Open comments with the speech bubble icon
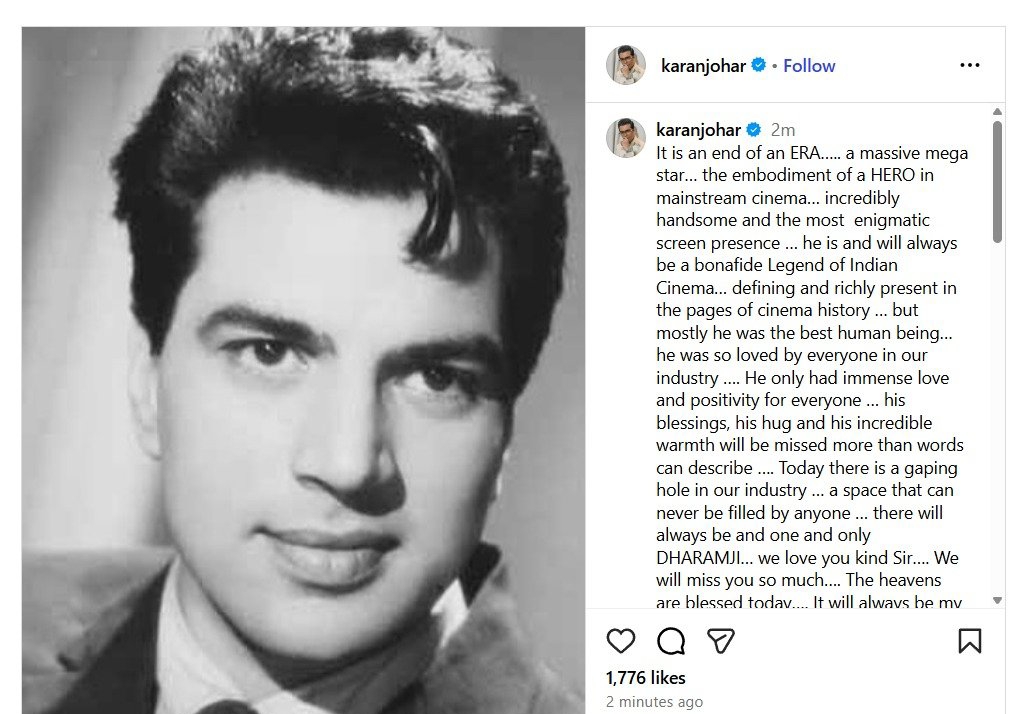1012x714 pixels. pyautogui.click(x=671, y=641)
